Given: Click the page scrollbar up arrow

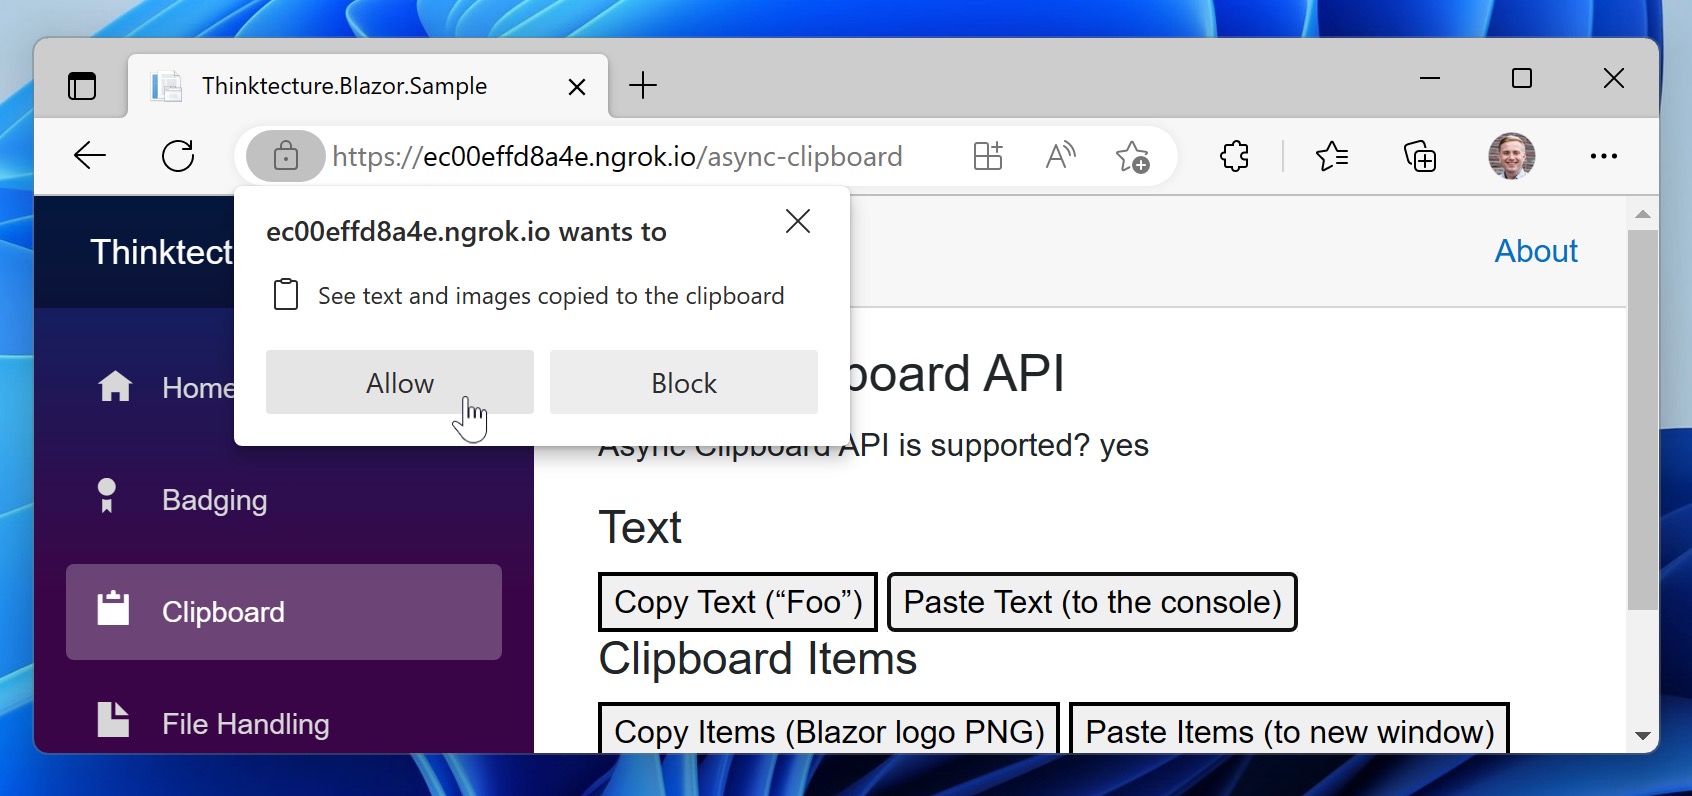Looking at the screenshot, I should point(1642,214).
